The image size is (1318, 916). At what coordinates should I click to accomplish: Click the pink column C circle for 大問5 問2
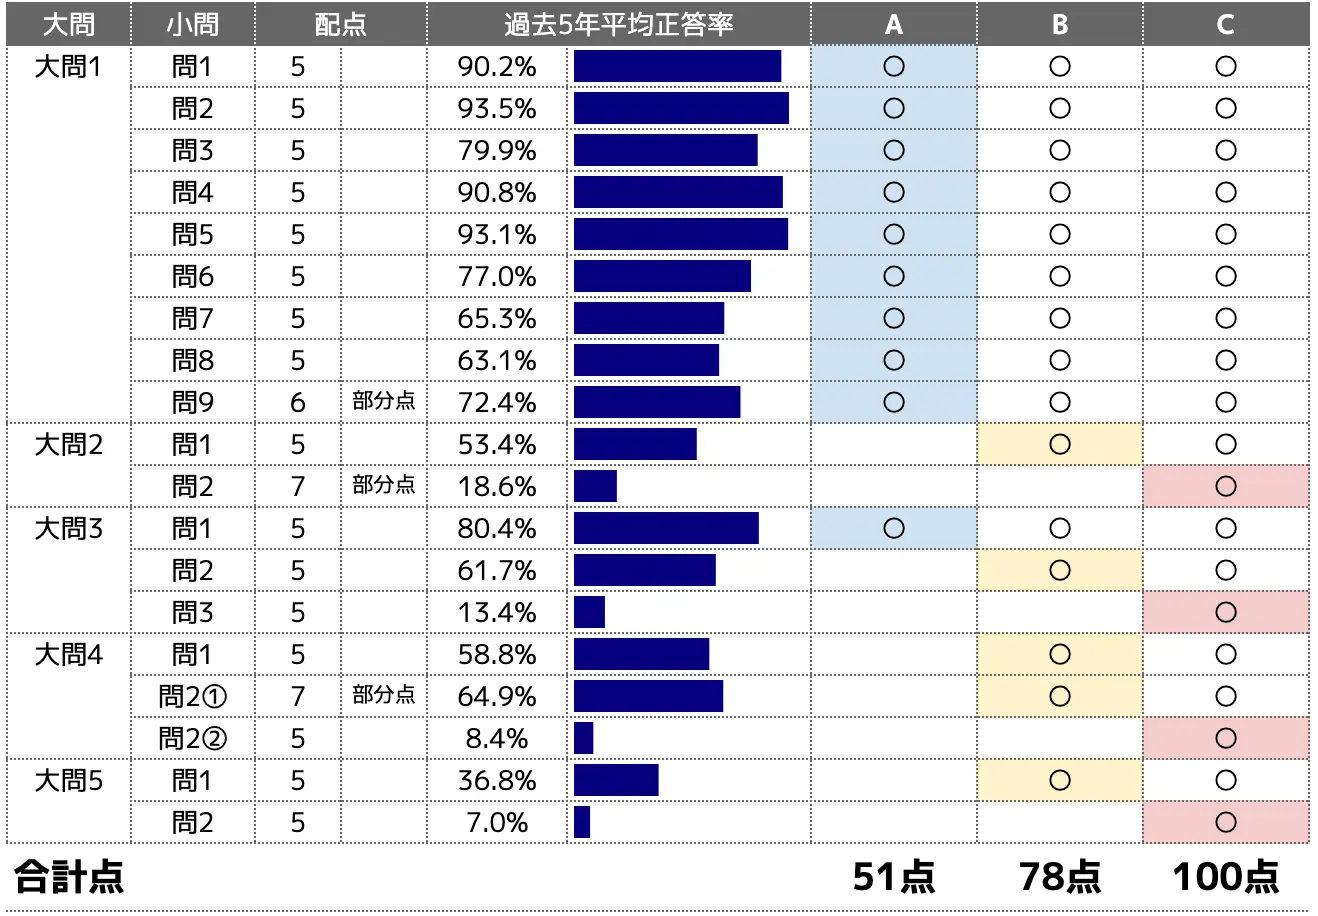[x=1226, y=822]
